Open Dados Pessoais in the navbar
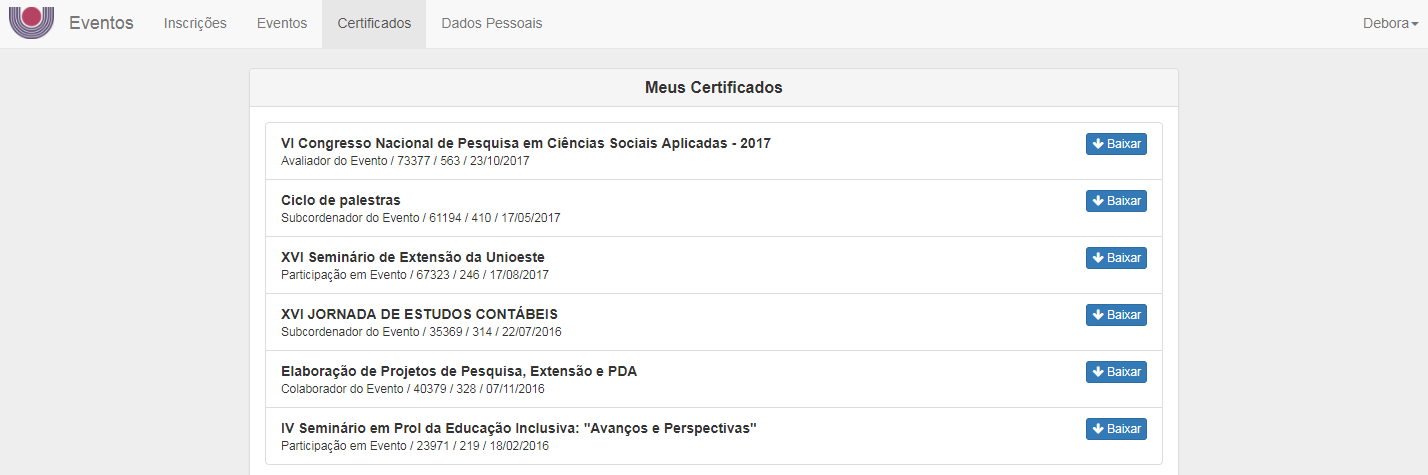The width and height of the screenshot is (1428, 475). click(x=492, y=24)
